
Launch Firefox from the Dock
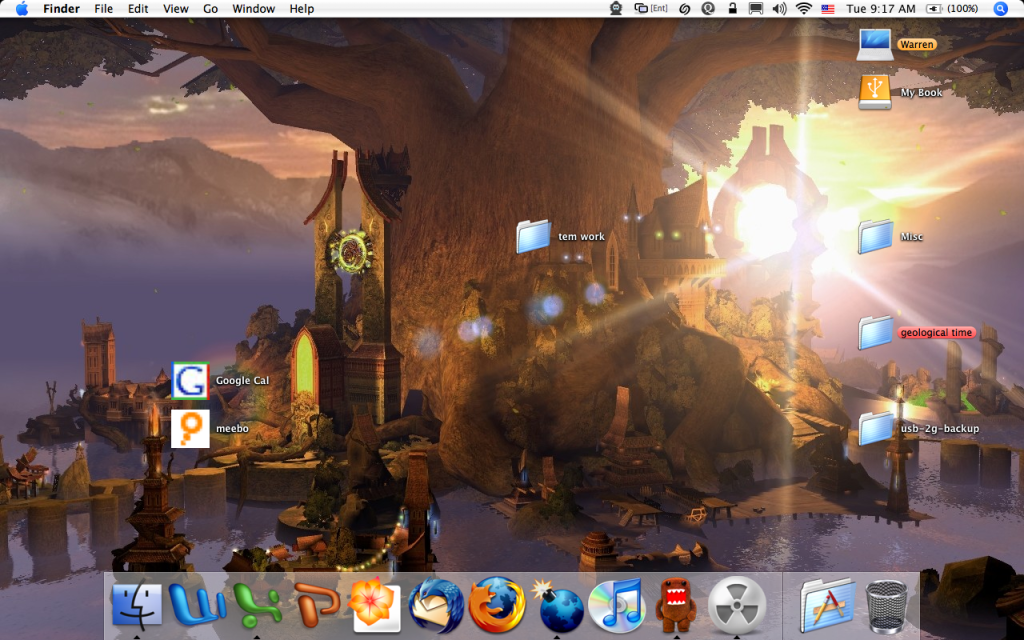pos(497,604)
